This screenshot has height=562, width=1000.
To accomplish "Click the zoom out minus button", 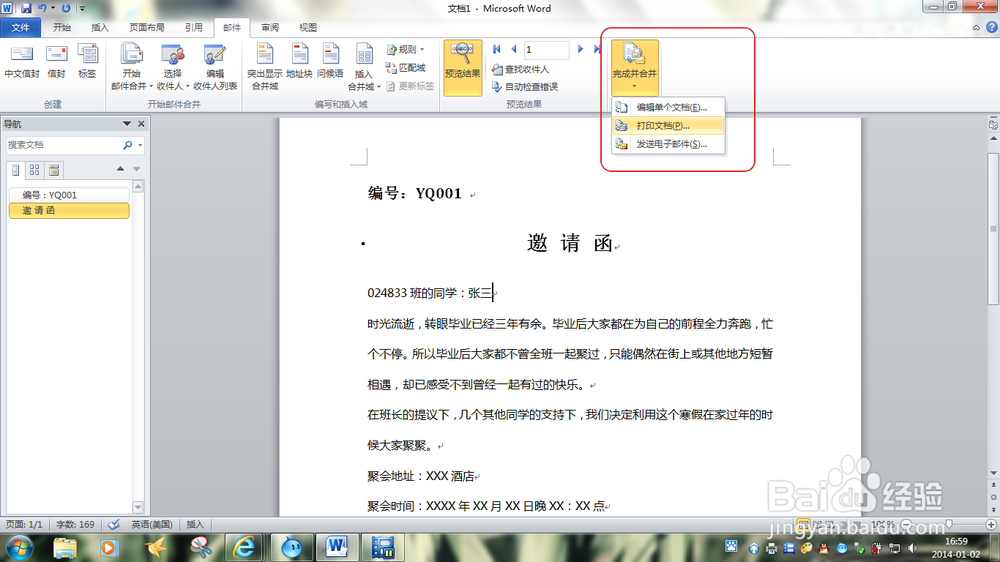I will coord(906,524).
